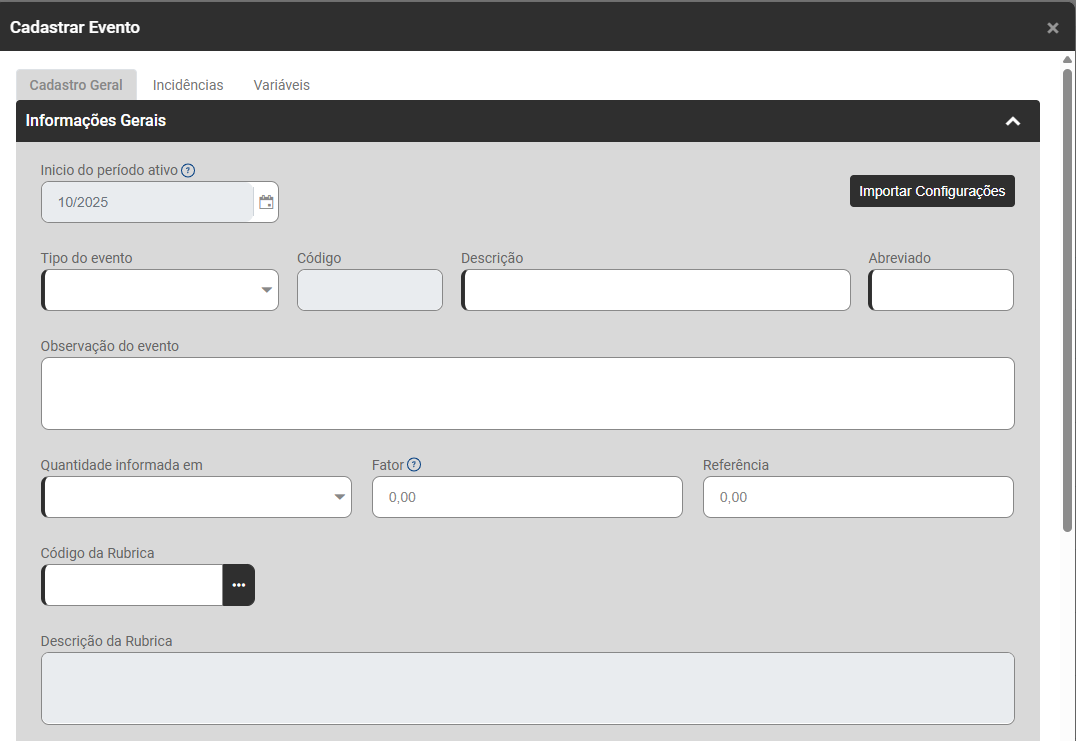Open rubrica lookup with the ellipsis button

pos(238,585)
